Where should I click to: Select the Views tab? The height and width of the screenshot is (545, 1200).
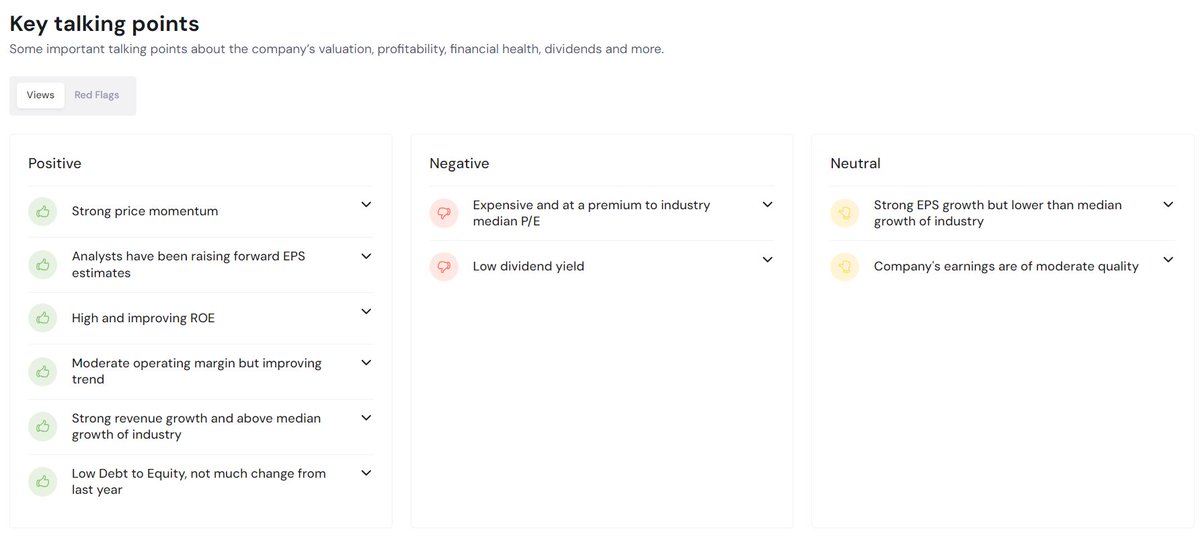(41, 95)
